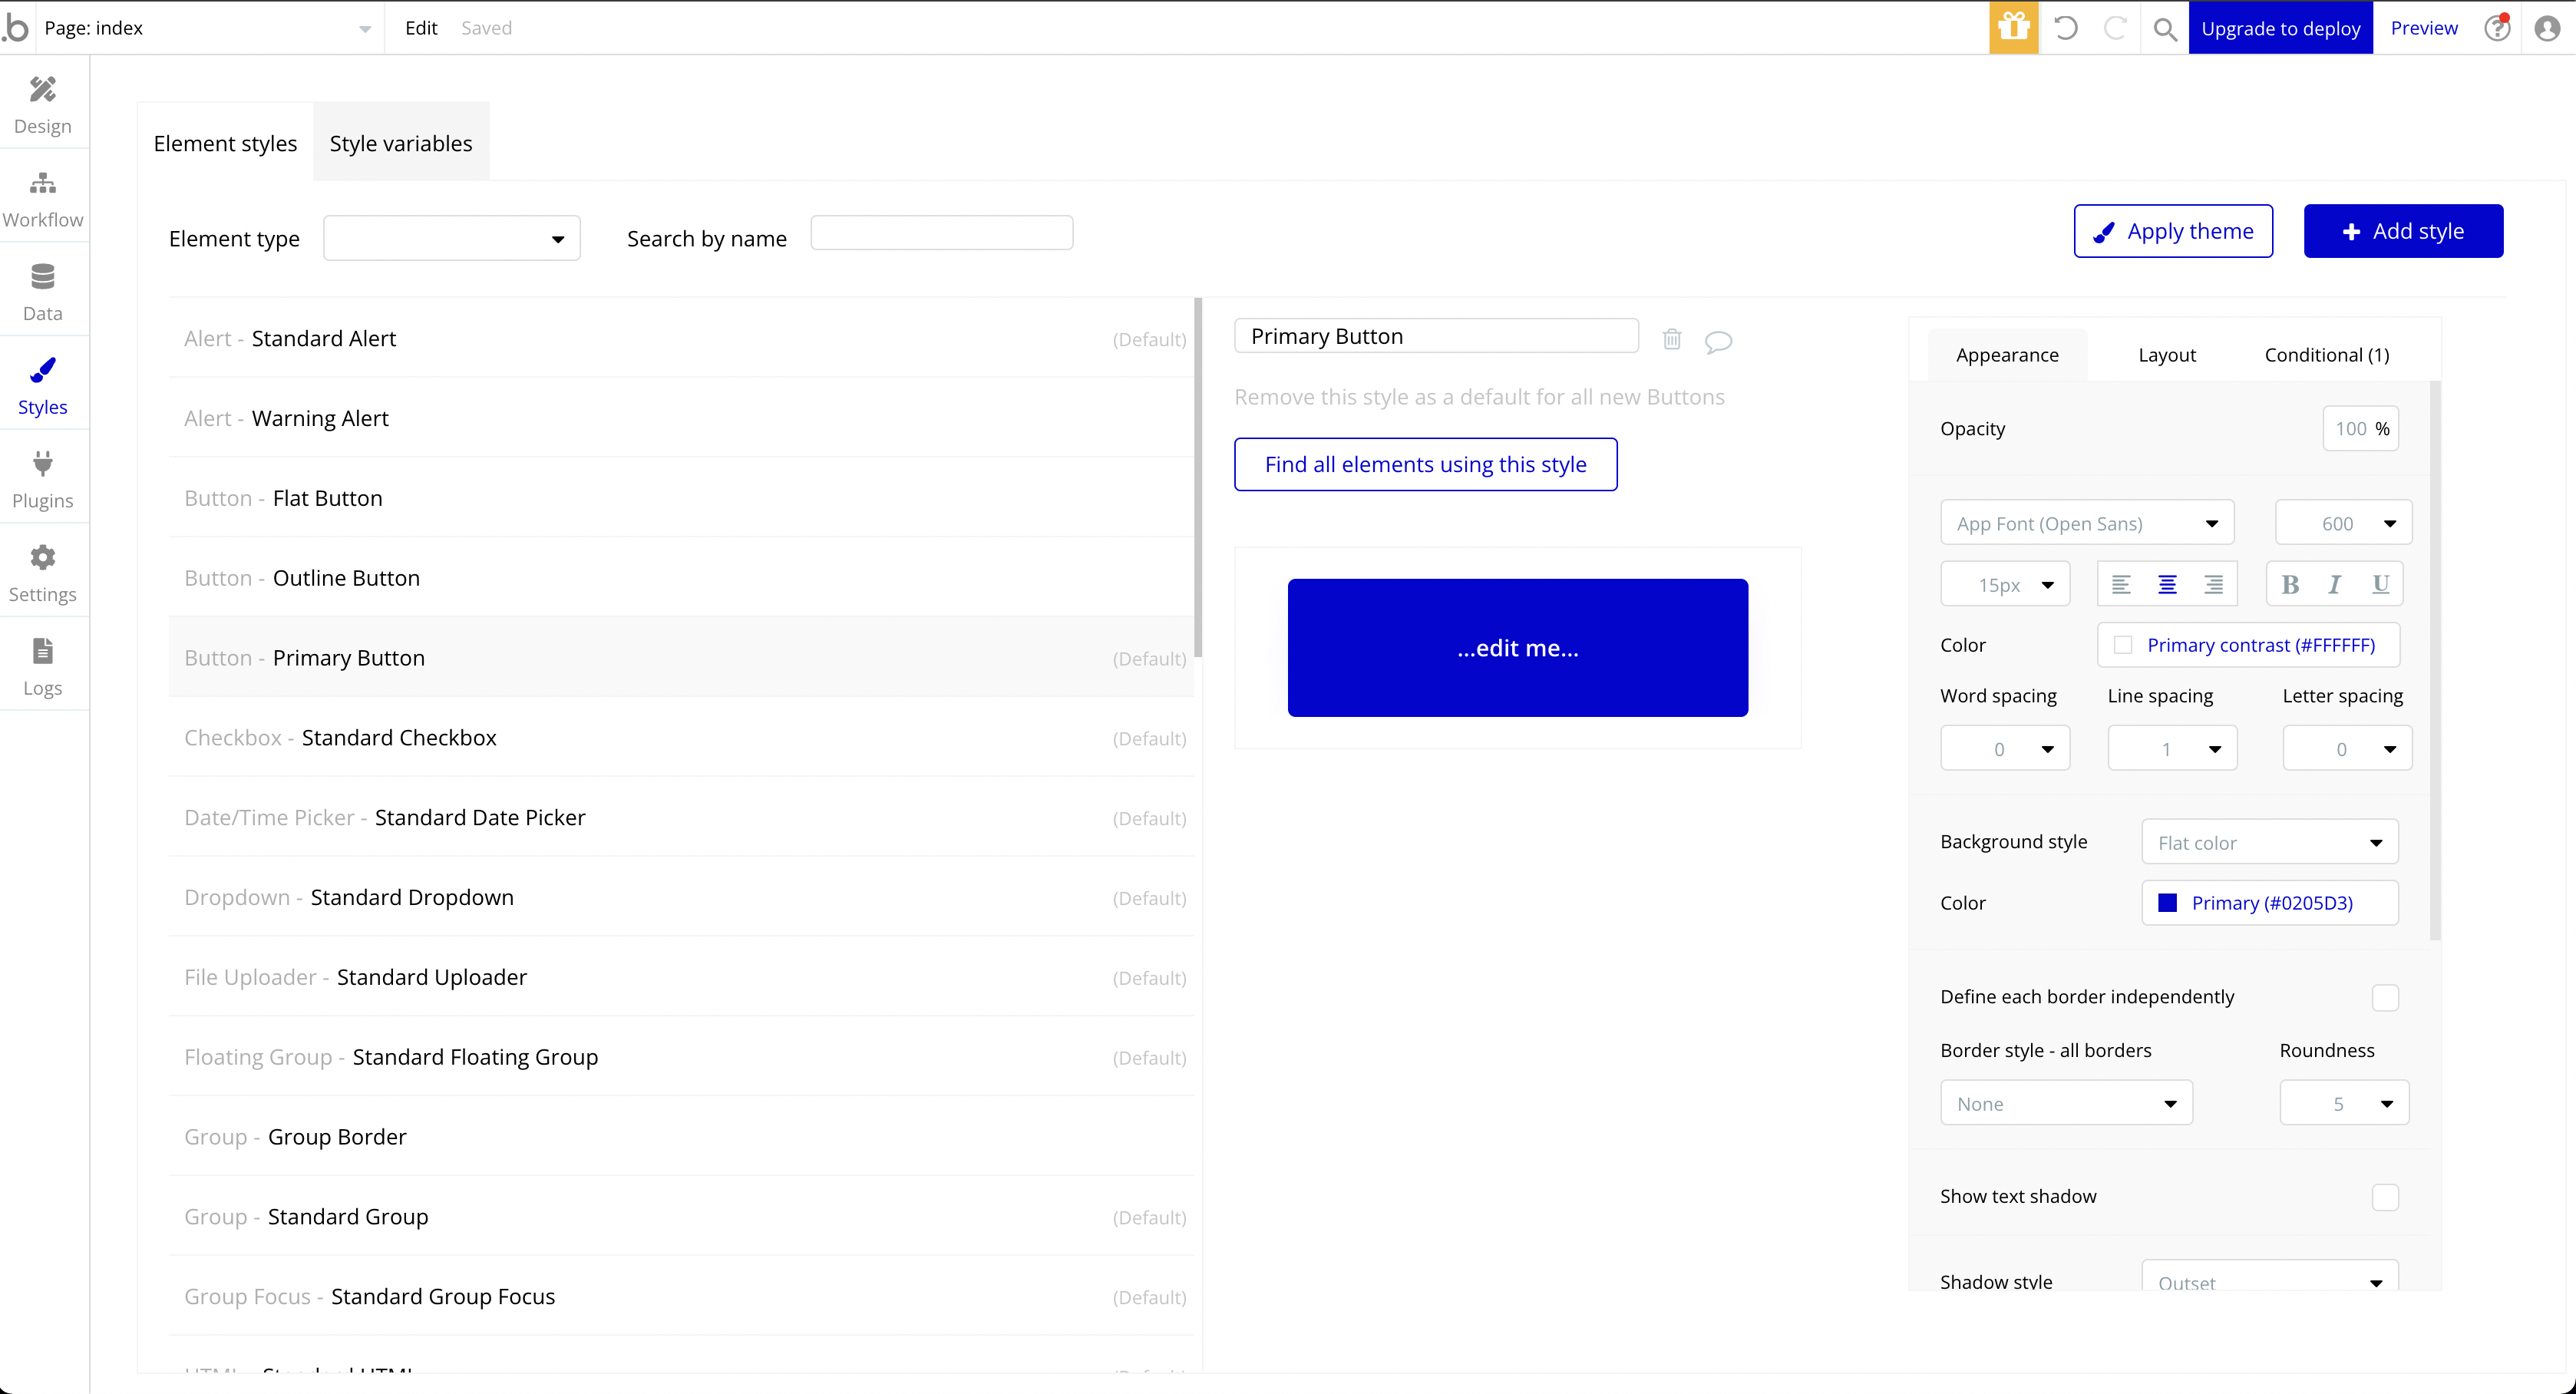Open the Element type dropdown
2576x1394 pixels.
(451, 239)
